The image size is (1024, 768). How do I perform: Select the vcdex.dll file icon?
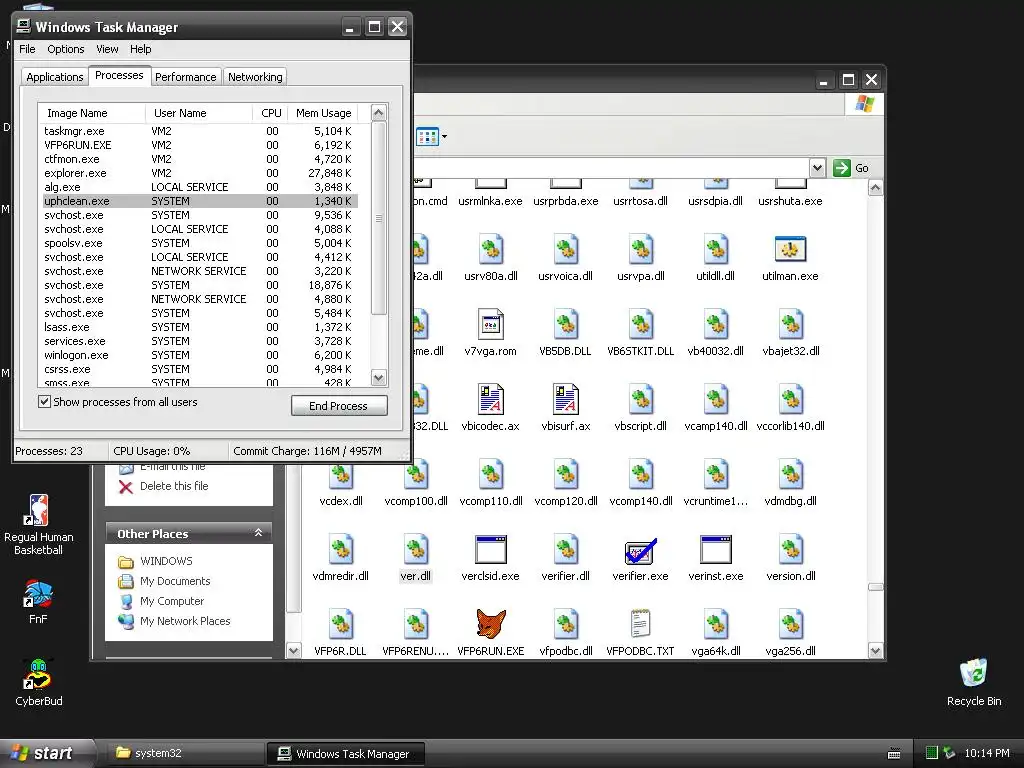(341, 475)
